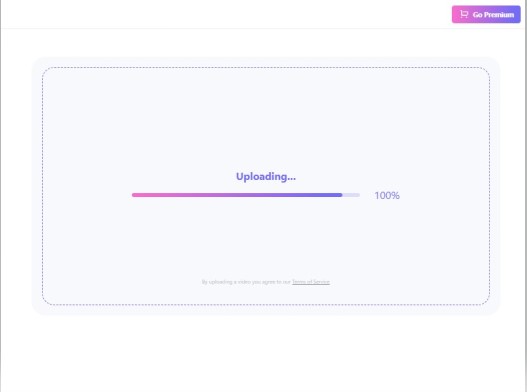The height and width of the screenshot is (392, 527).
Task: Click the shopping cart icon in Go Premium
Action: pos(464,14)
